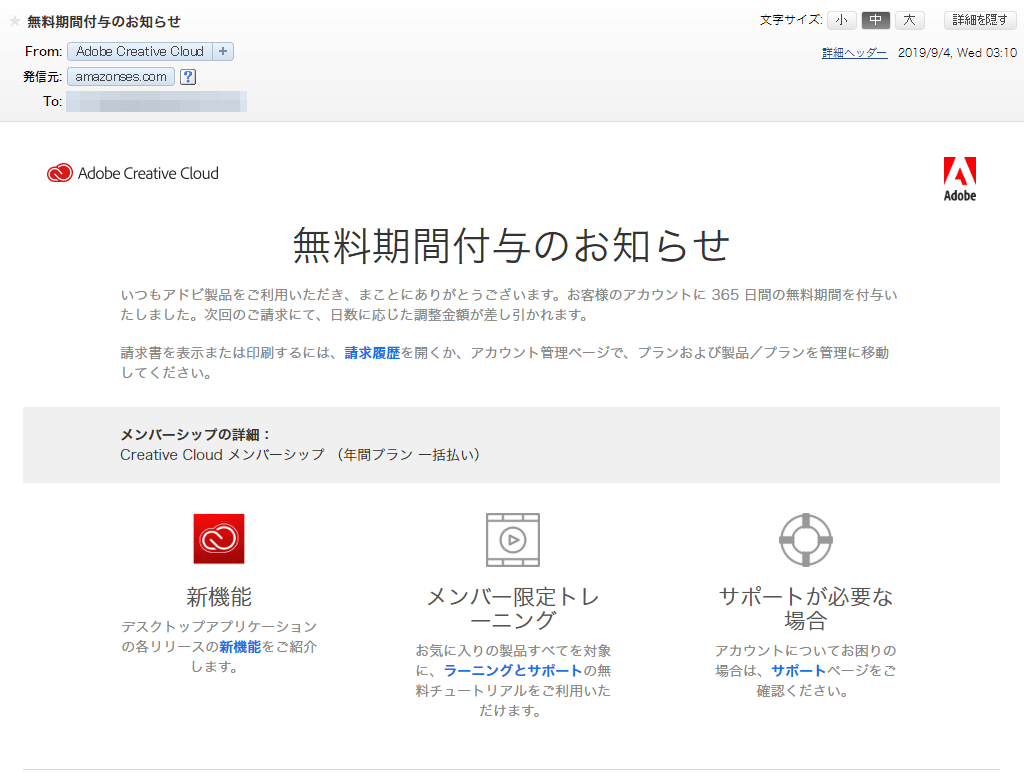
Task: Click the 文字サイズ label
Action: 791,20
